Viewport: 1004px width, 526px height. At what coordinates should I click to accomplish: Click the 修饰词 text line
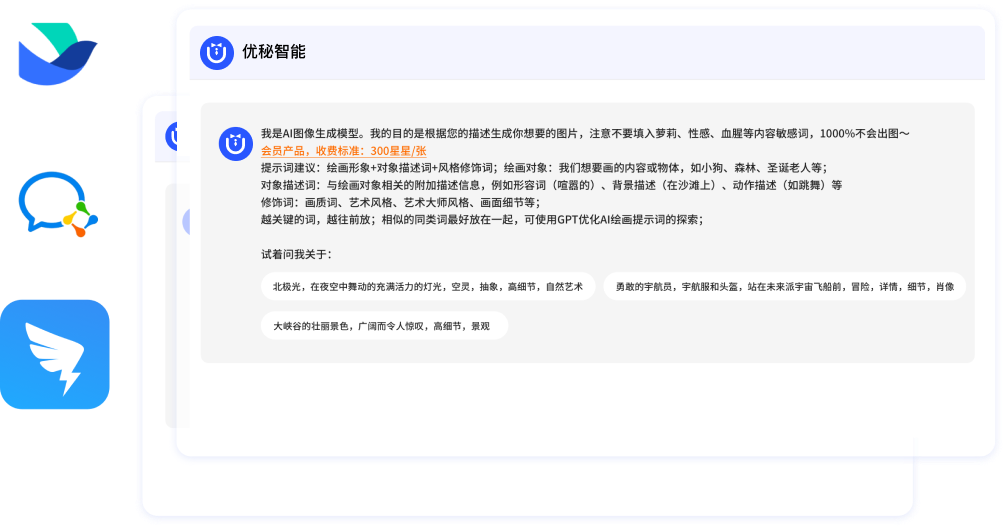(400, 202)
